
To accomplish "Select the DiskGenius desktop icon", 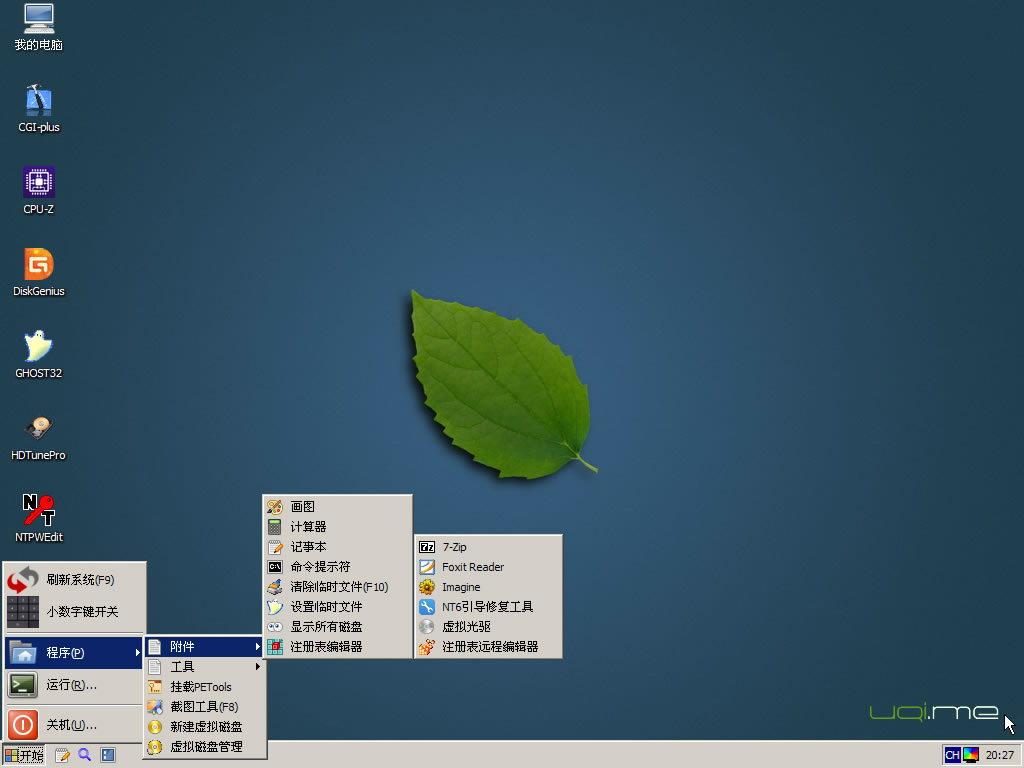I will 39,273.
